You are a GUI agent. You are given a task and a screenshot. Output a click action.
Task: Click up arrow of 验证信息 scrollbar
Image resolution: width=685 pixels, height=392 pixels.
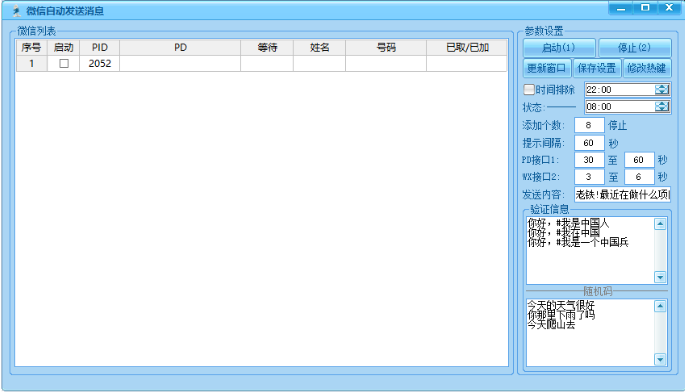click(660, 224)
